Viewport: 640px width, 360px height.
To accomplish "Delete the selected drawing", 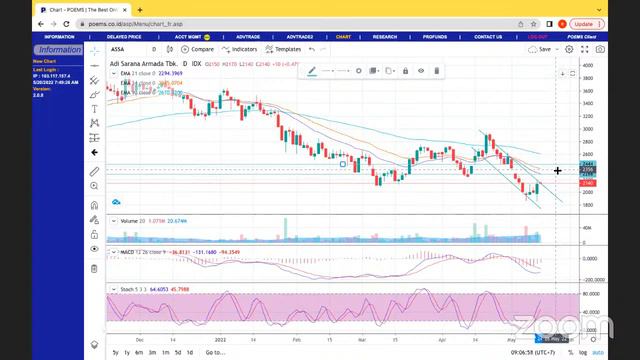I will 436,71.
